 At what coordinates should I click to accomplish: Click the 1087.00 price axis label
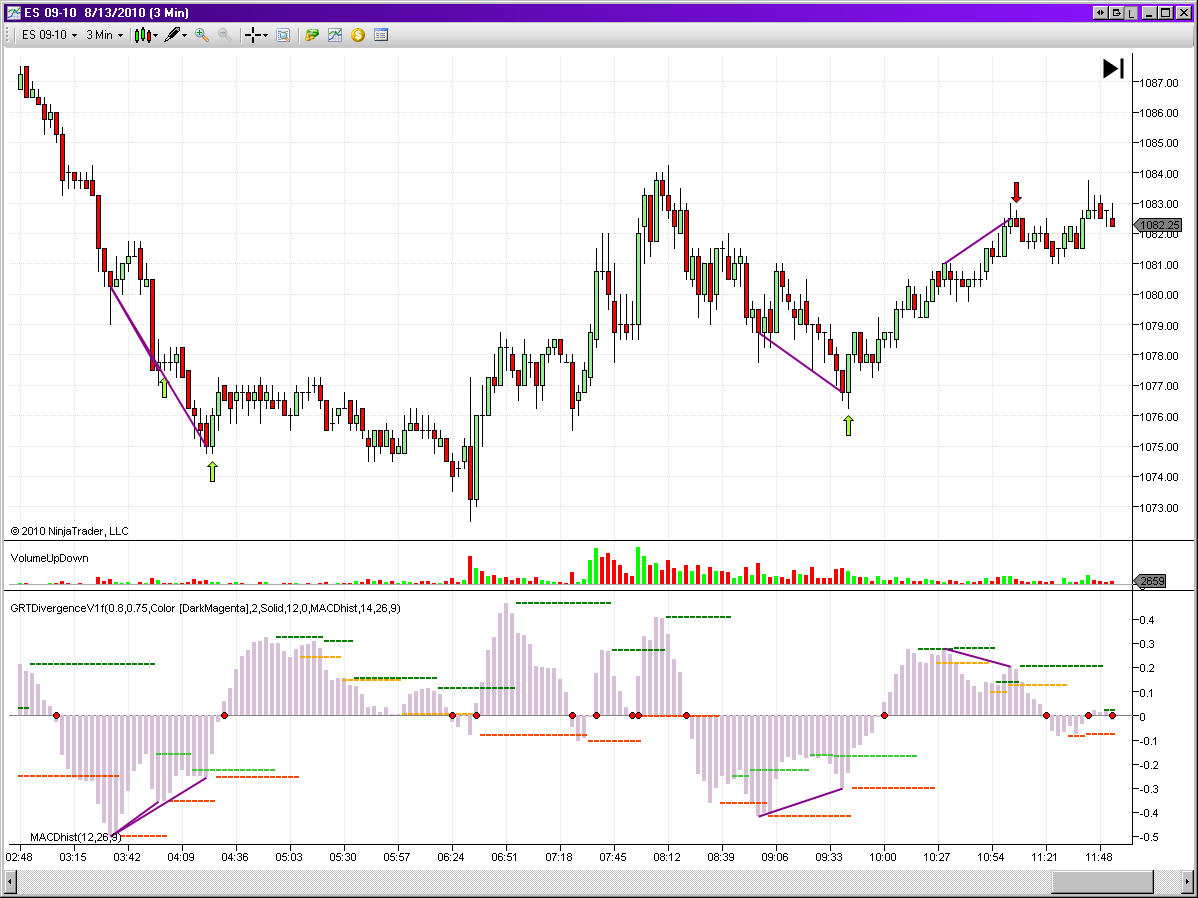[1158, 83]
